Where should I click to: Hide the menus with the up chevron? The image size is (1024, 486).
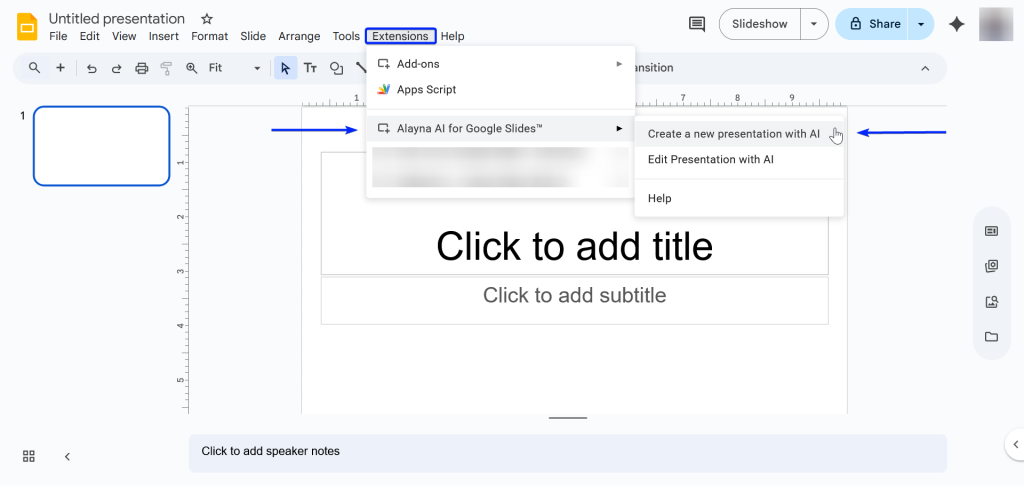925,68
